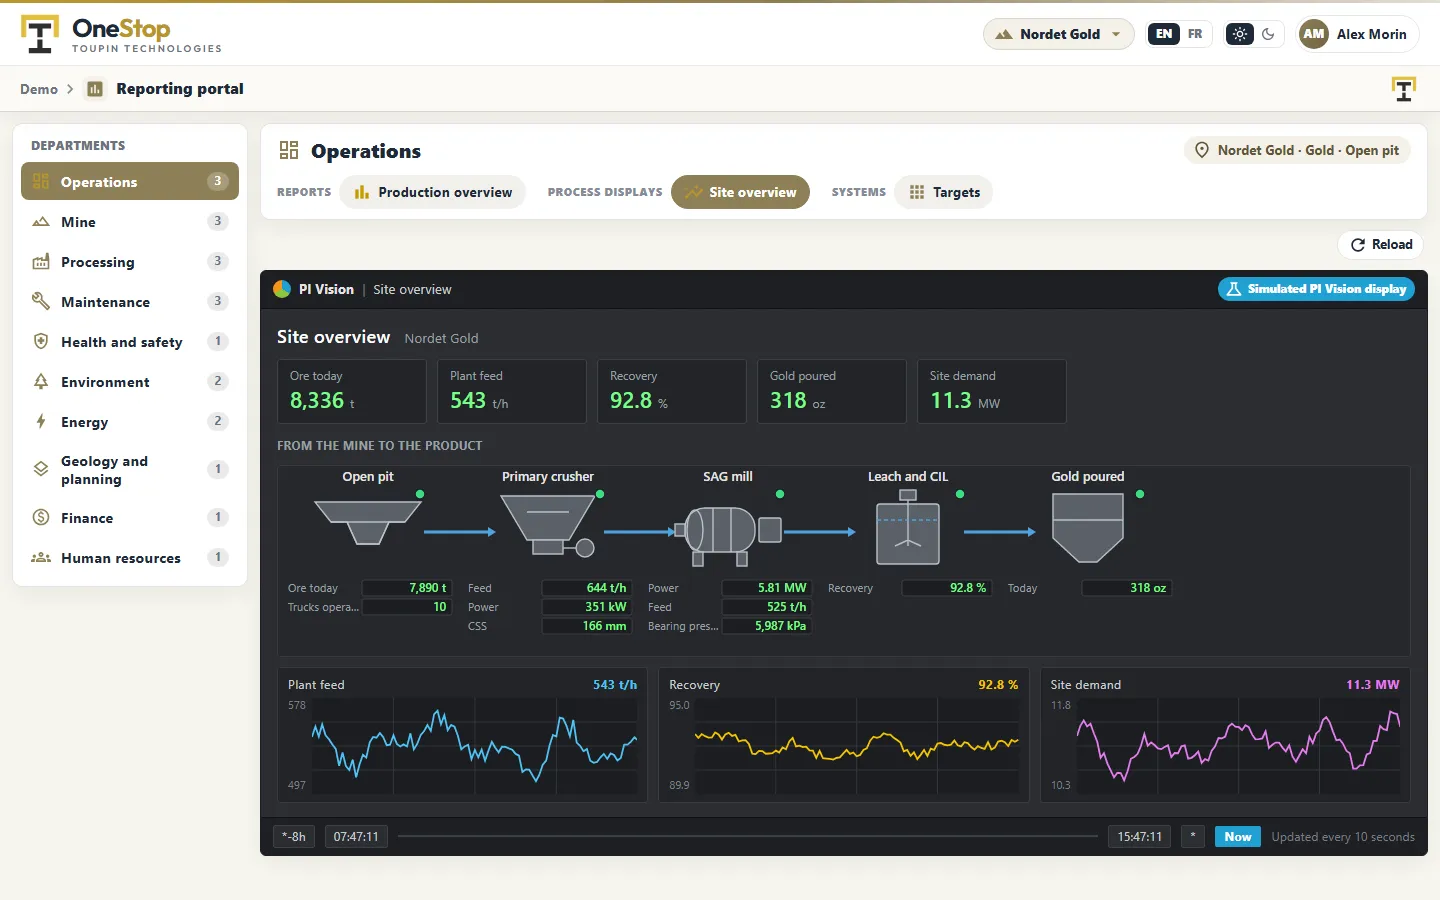1440x900 pixels.
Task: Click the PI Vision time range slider bar
Action: [747, 836]
